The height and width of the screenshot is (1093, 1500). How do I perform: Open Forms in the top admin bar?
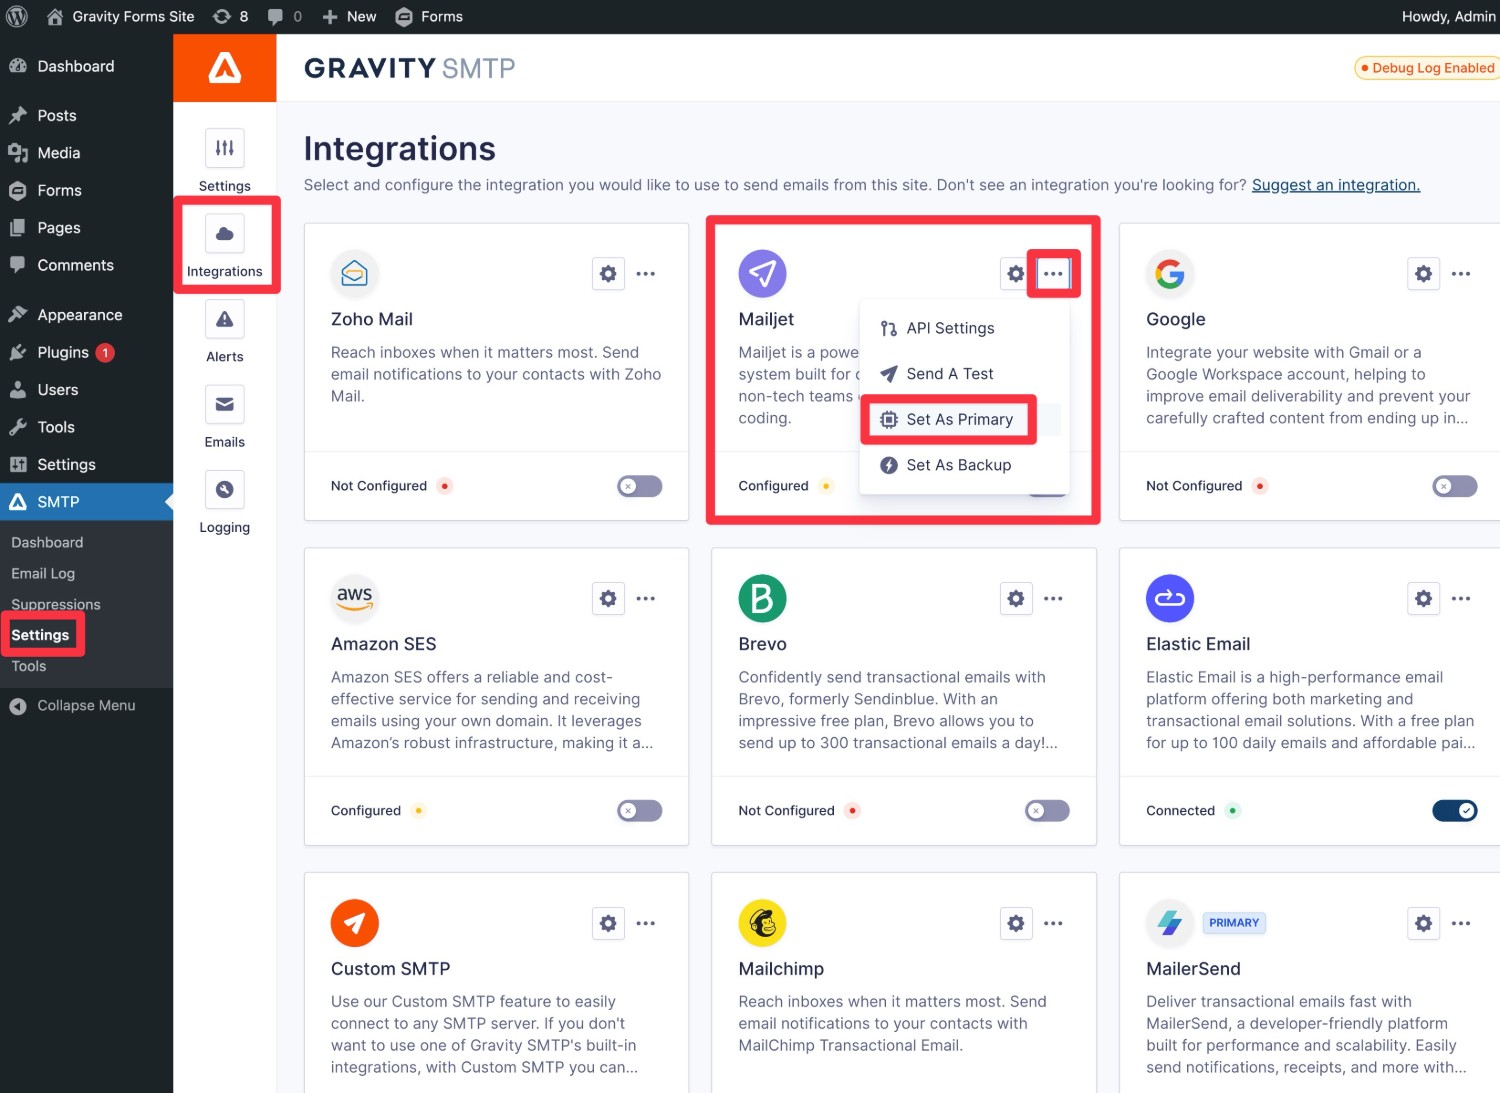[x=429, y=16]
